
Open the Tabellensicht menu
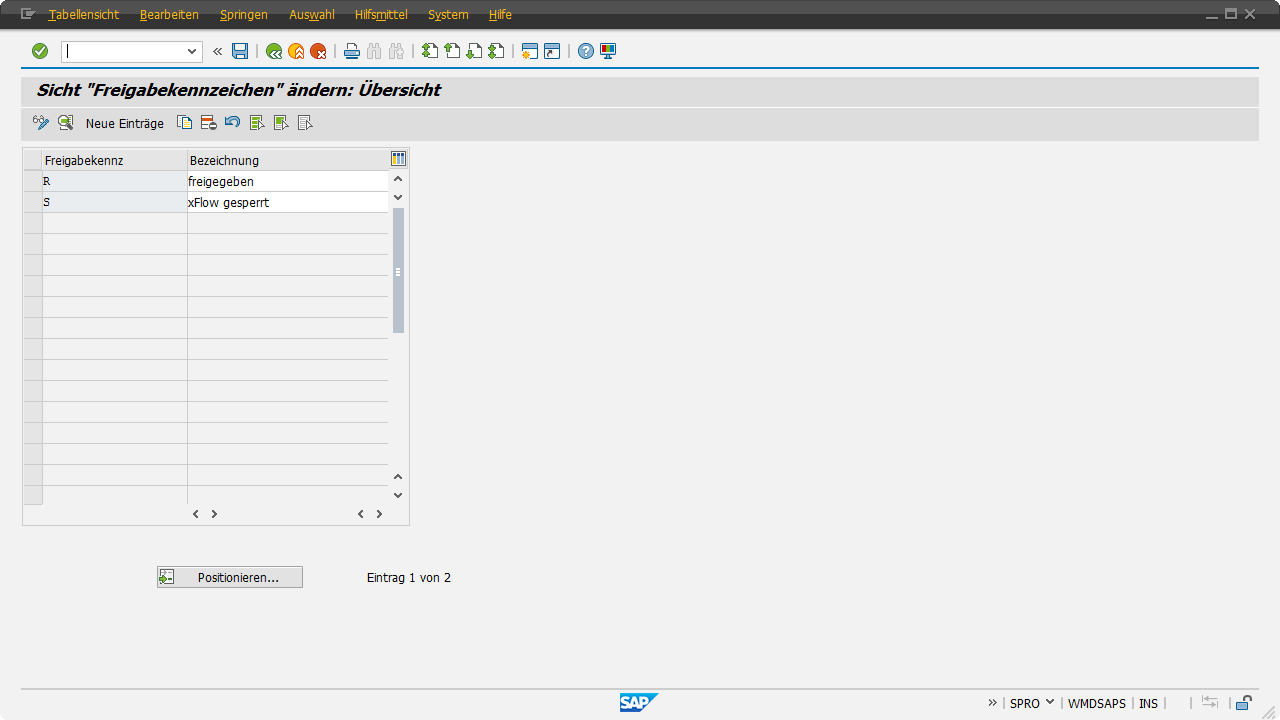83,15
